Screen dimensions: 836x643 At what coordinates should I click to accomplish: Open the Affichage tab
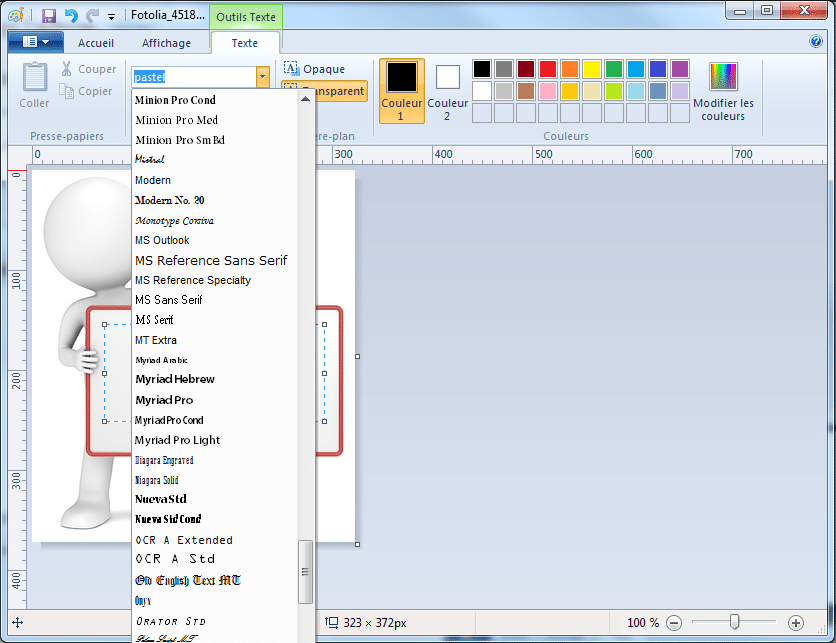tap(167, 43)
